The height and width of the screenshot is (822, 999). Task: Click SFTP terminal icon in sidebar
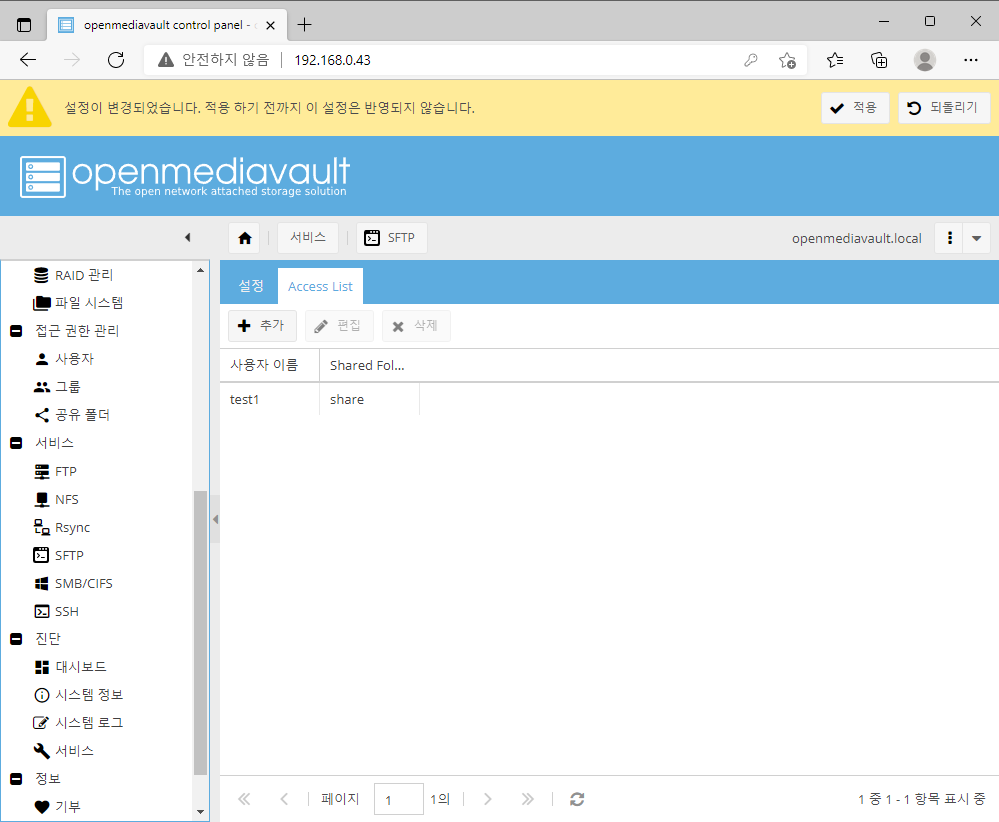pos(41,555)
